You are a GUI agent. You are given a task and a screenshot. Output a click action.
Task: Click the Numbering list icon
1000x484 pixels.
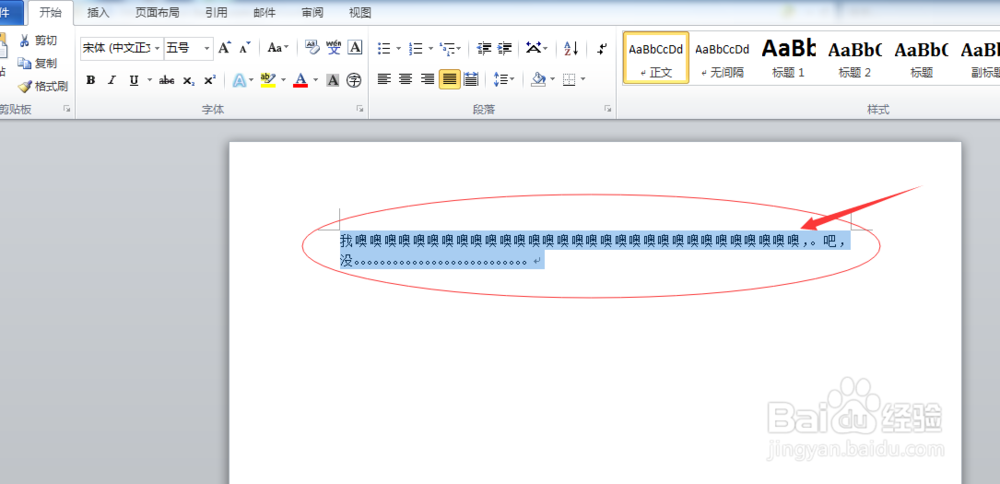(416, 48)
